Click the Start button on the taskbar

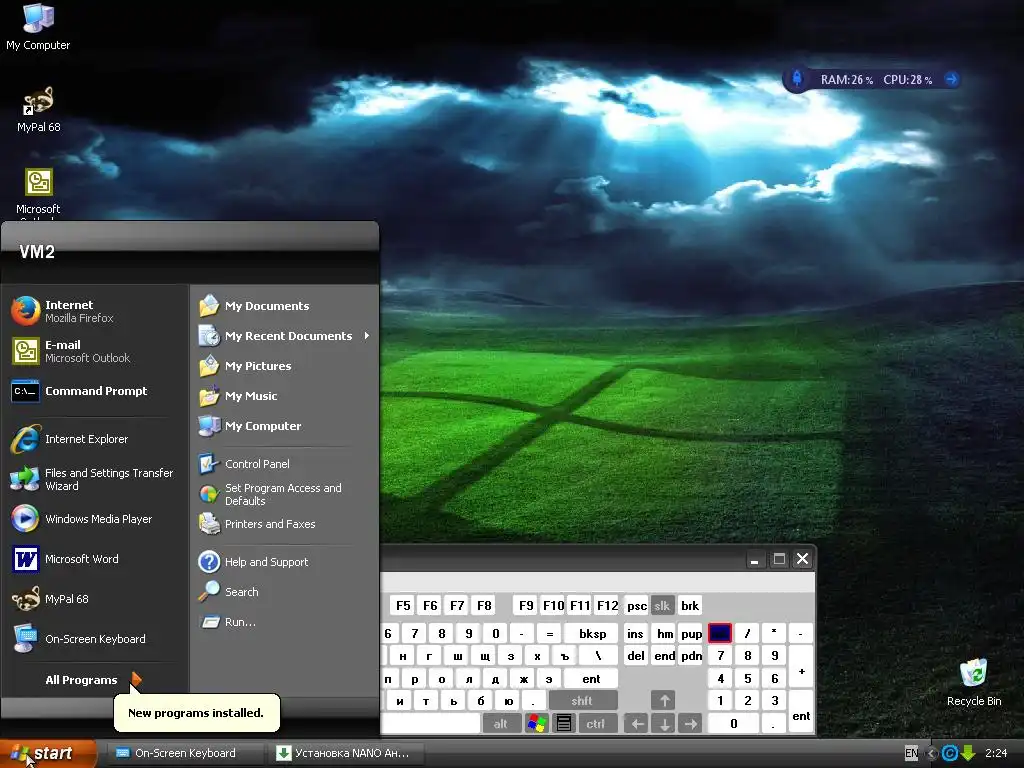(47, 753)
